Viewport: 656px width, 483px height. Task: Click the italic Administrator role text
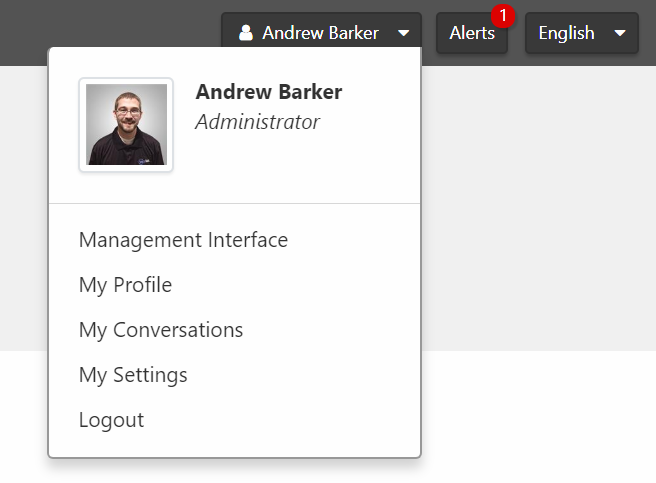pyautogui.click(x=257, y=122)
